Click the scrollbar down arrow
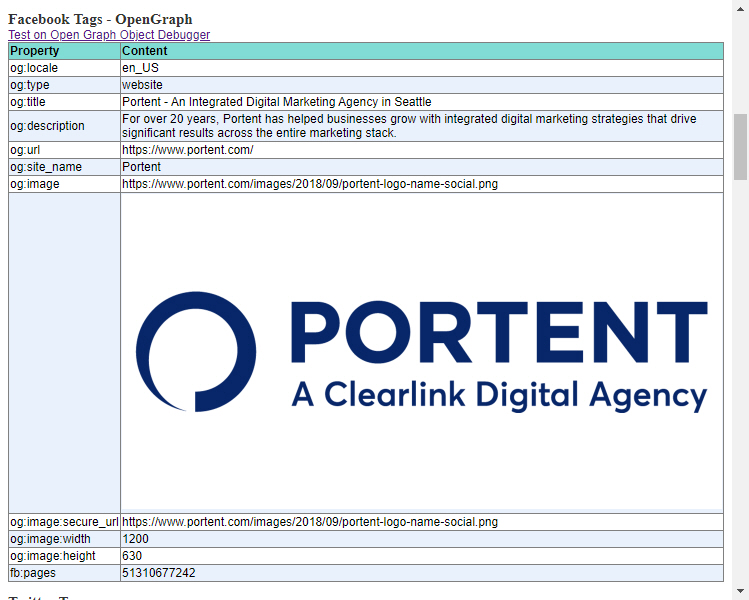Screen dimensions: 749x600 pos(740,592)
